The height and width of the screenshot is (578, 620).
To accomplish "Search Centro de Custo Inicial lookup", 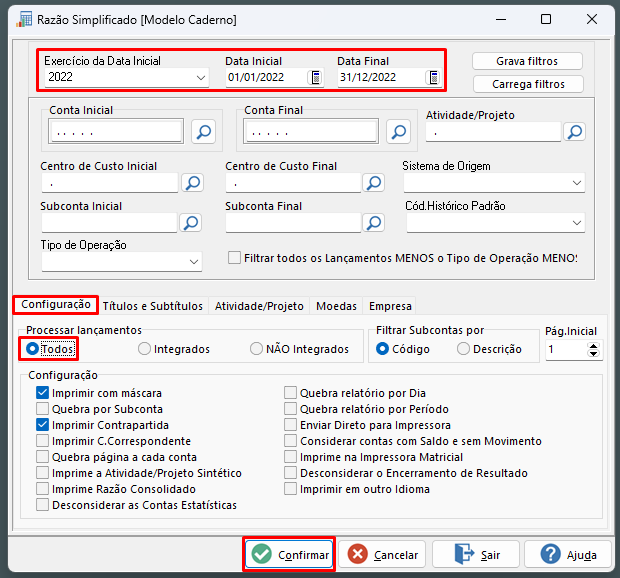I will pos(193,183).
